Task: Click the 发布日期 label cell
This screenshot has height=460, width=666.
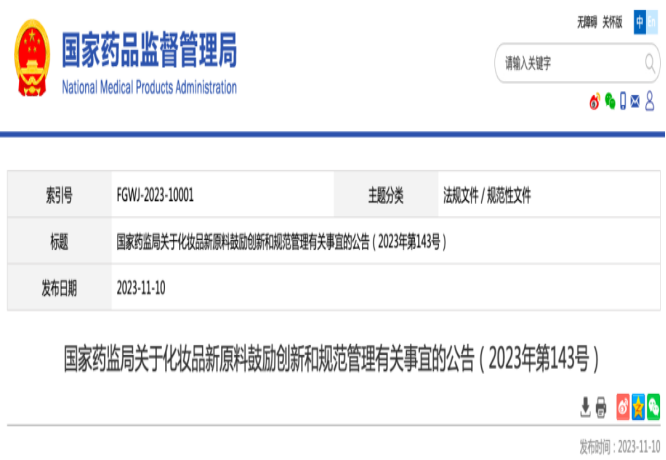Action: [x=59, y=288]
